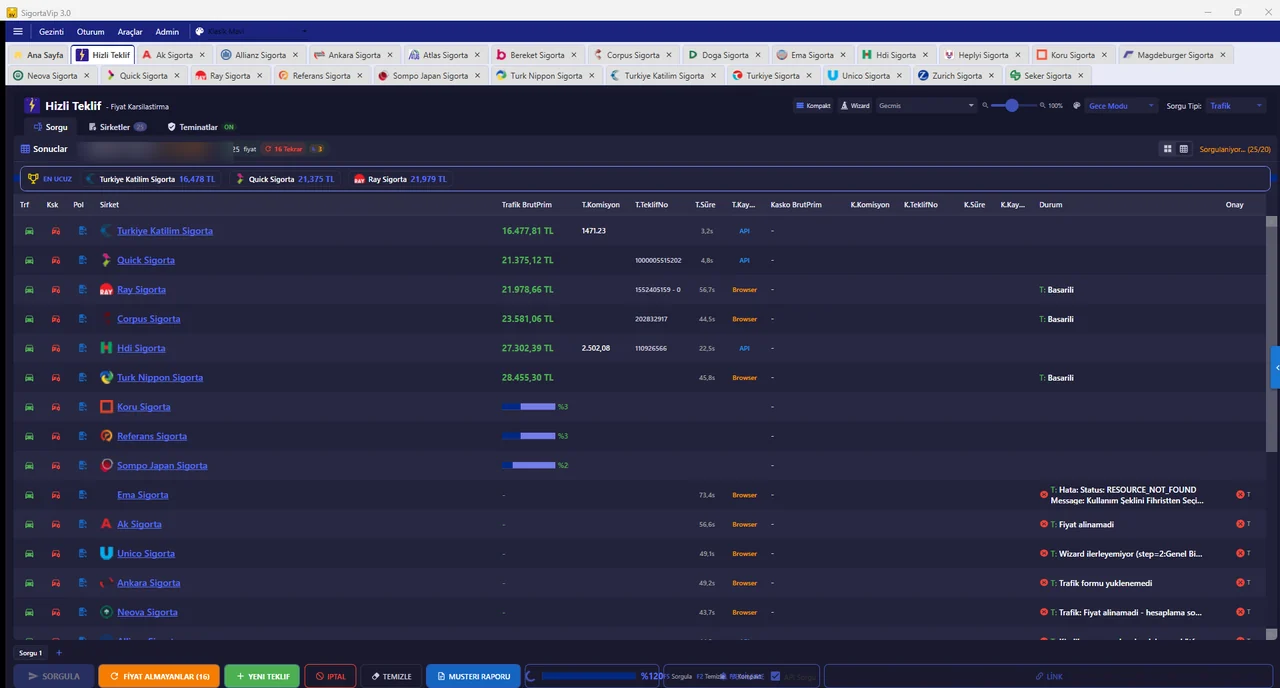This screenshot has height=688, width=1280.
Task: Click red kasko car icon for Ray Sigorta
Action: 55,290
